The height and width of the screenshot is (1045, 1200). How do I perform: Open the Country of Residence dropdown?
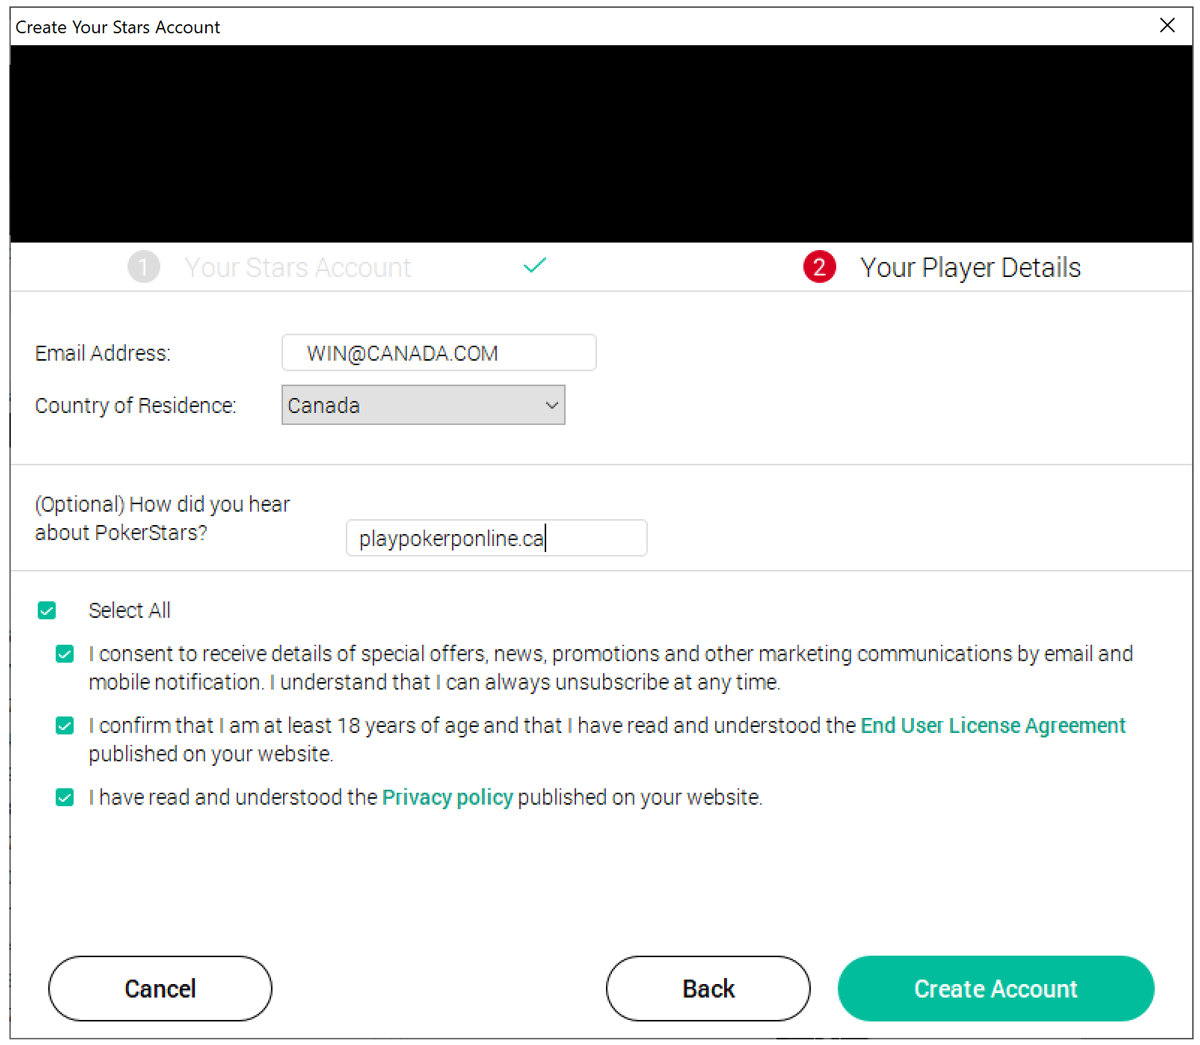point(423,405)
